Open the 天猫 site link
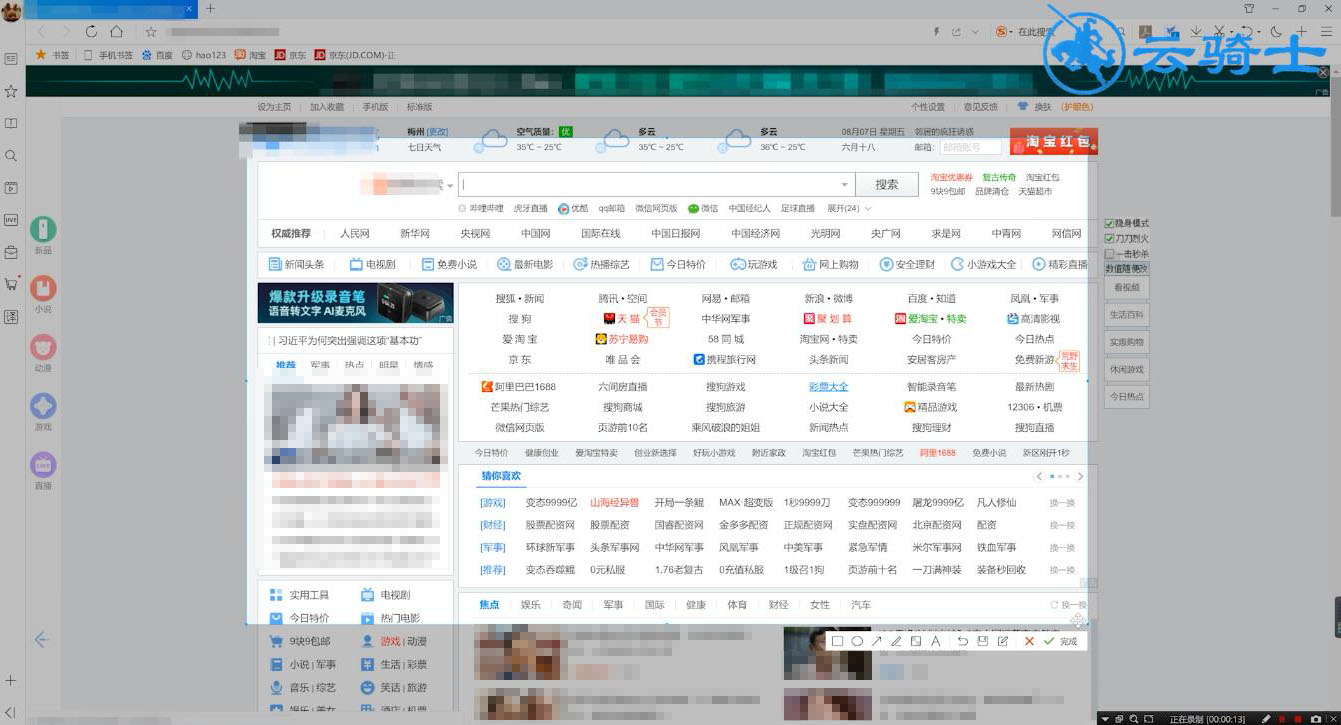This screenshot has height=725, width=1341. (x=621, y=319)
